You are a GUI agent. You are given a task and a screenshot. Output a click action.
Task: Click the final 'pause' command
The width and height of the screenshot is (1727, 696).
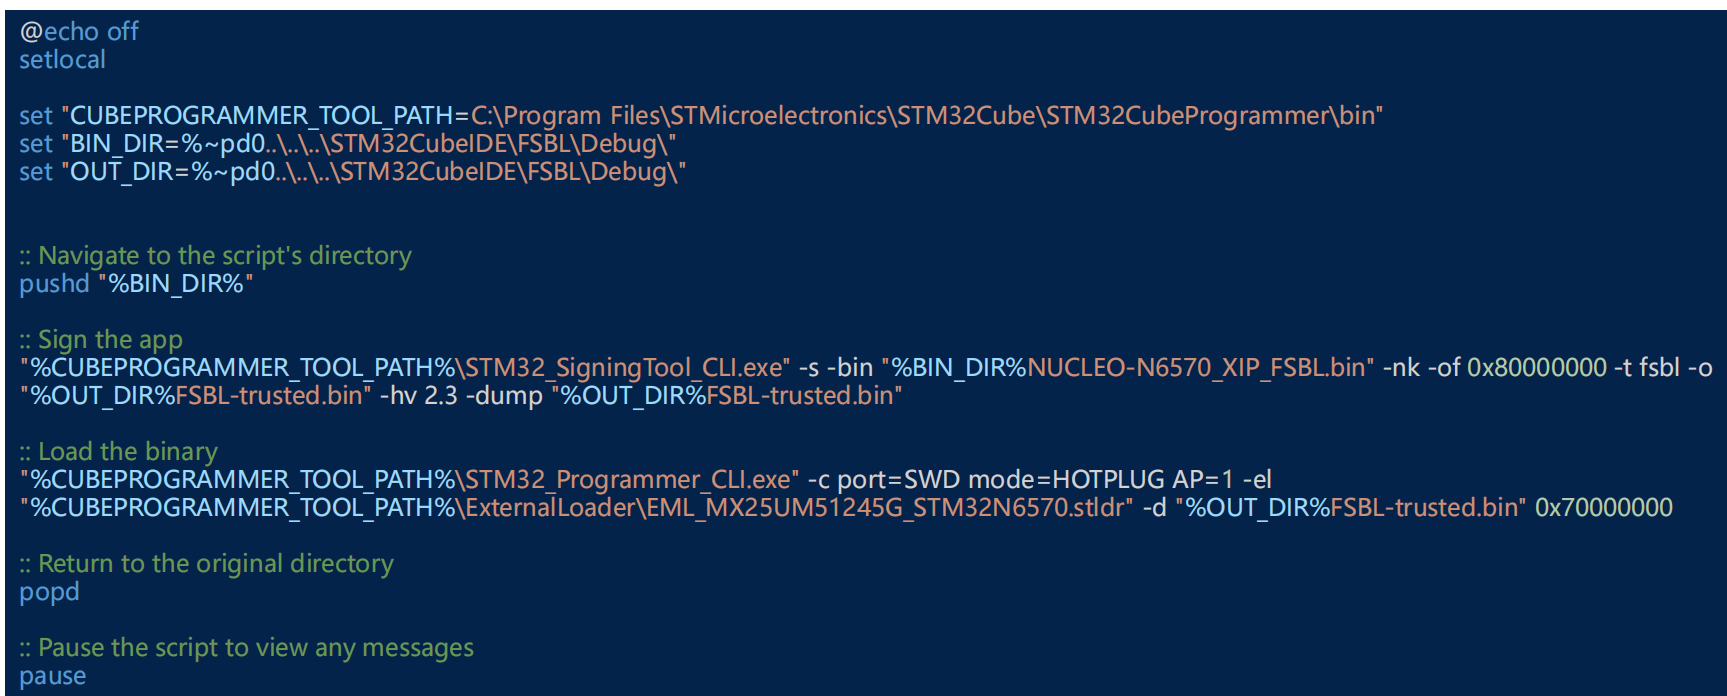(52, 676)
